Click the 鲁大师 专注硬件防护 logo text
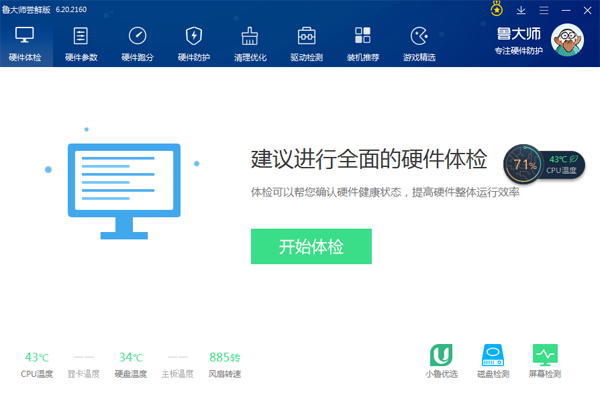Screen dimensions: 600x399 coord(518,41)
